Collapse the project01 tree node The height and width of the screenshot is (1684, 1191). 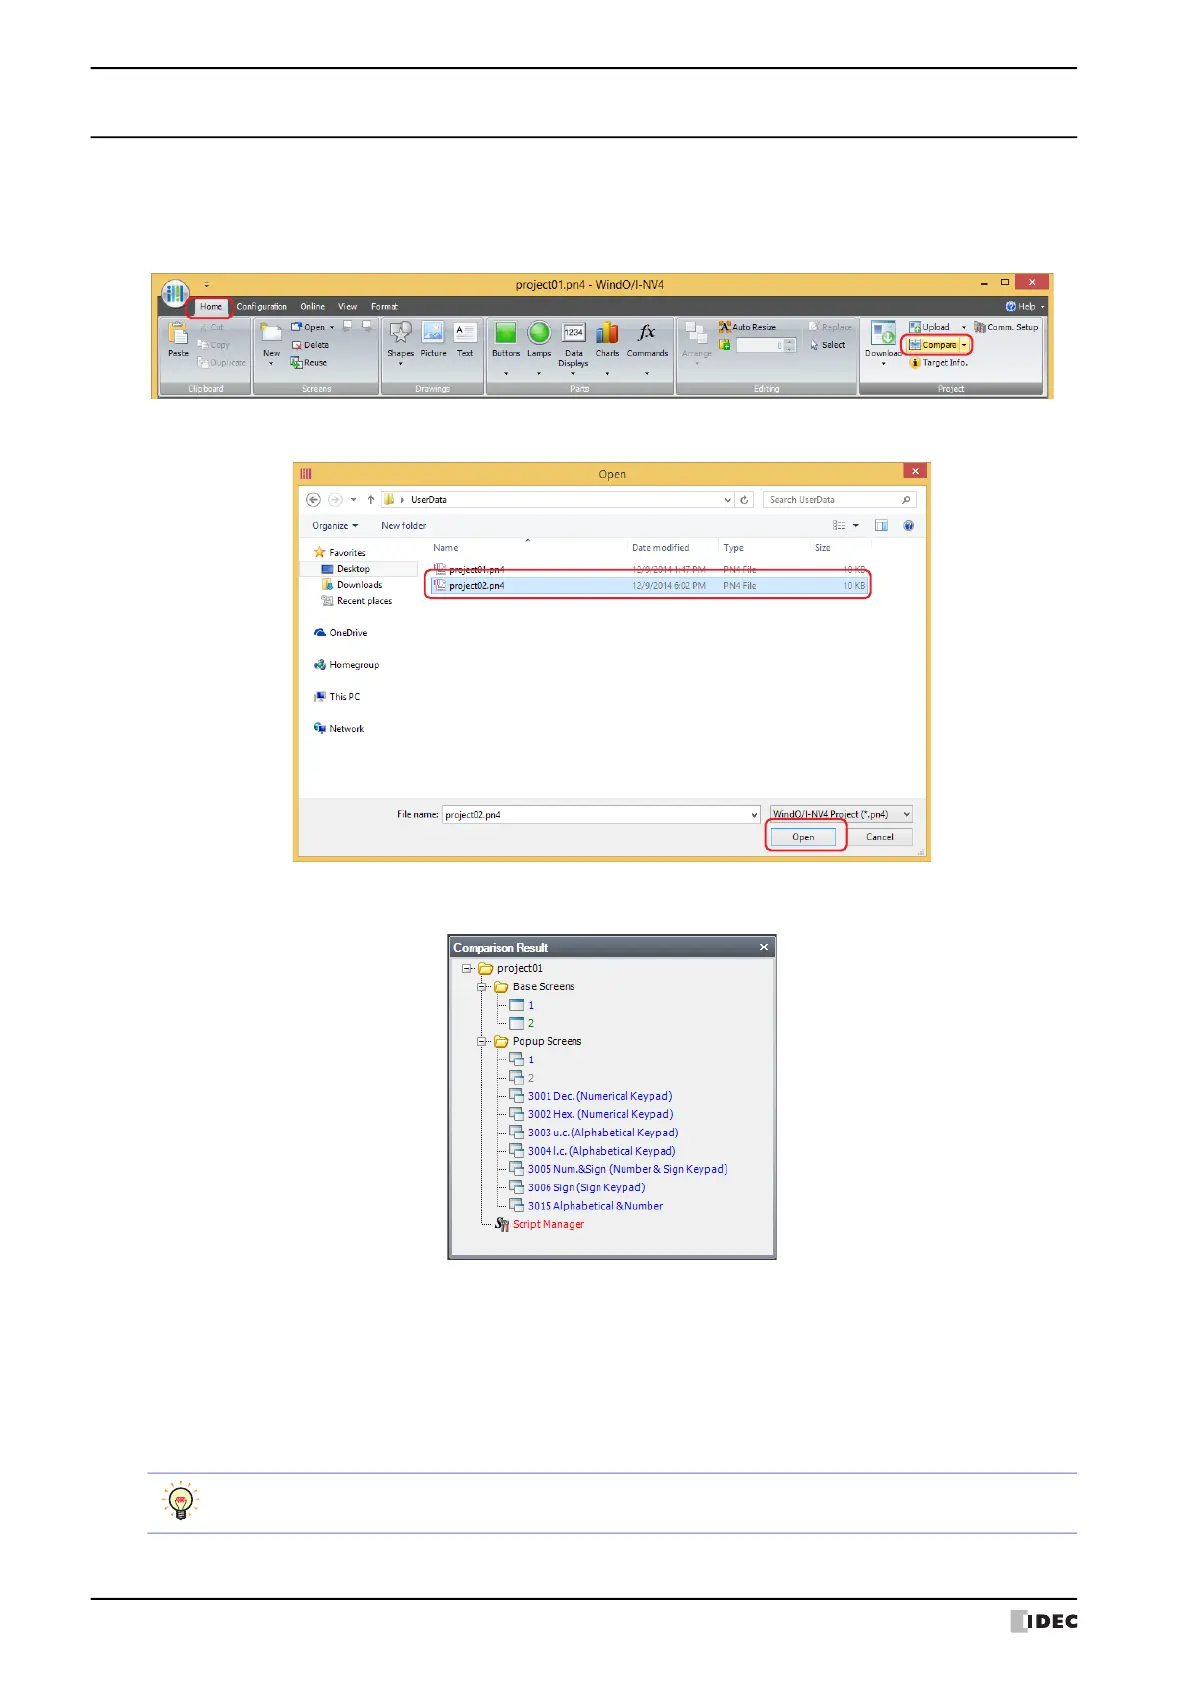466,969
